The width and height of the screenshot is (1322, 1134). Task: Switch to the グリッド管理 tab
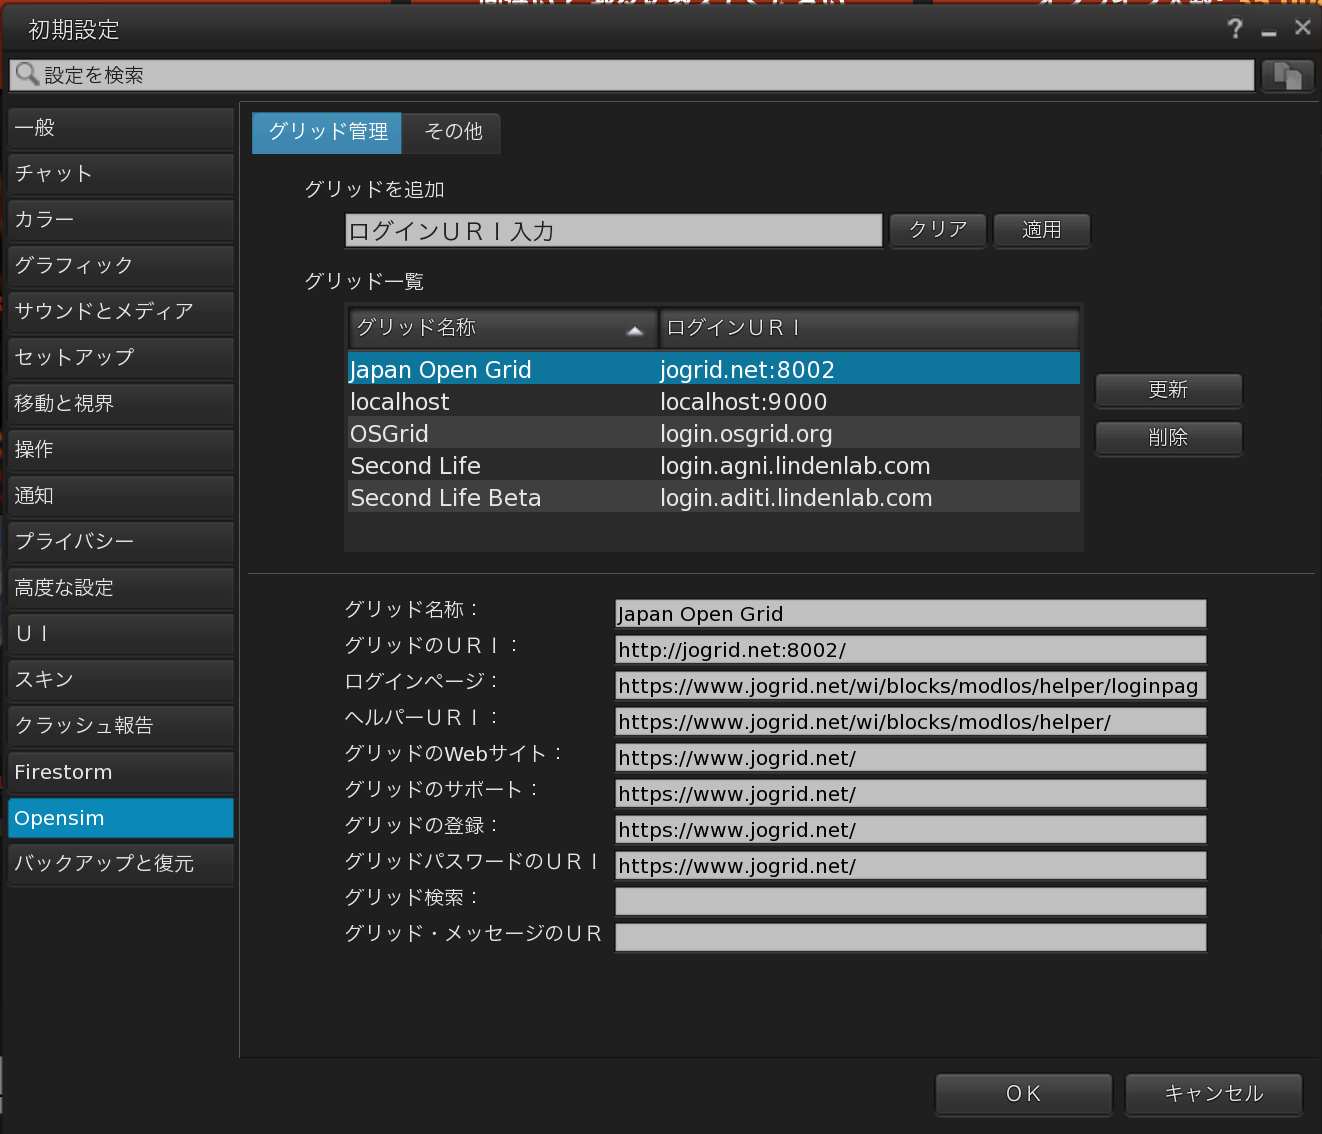point(327,132)
